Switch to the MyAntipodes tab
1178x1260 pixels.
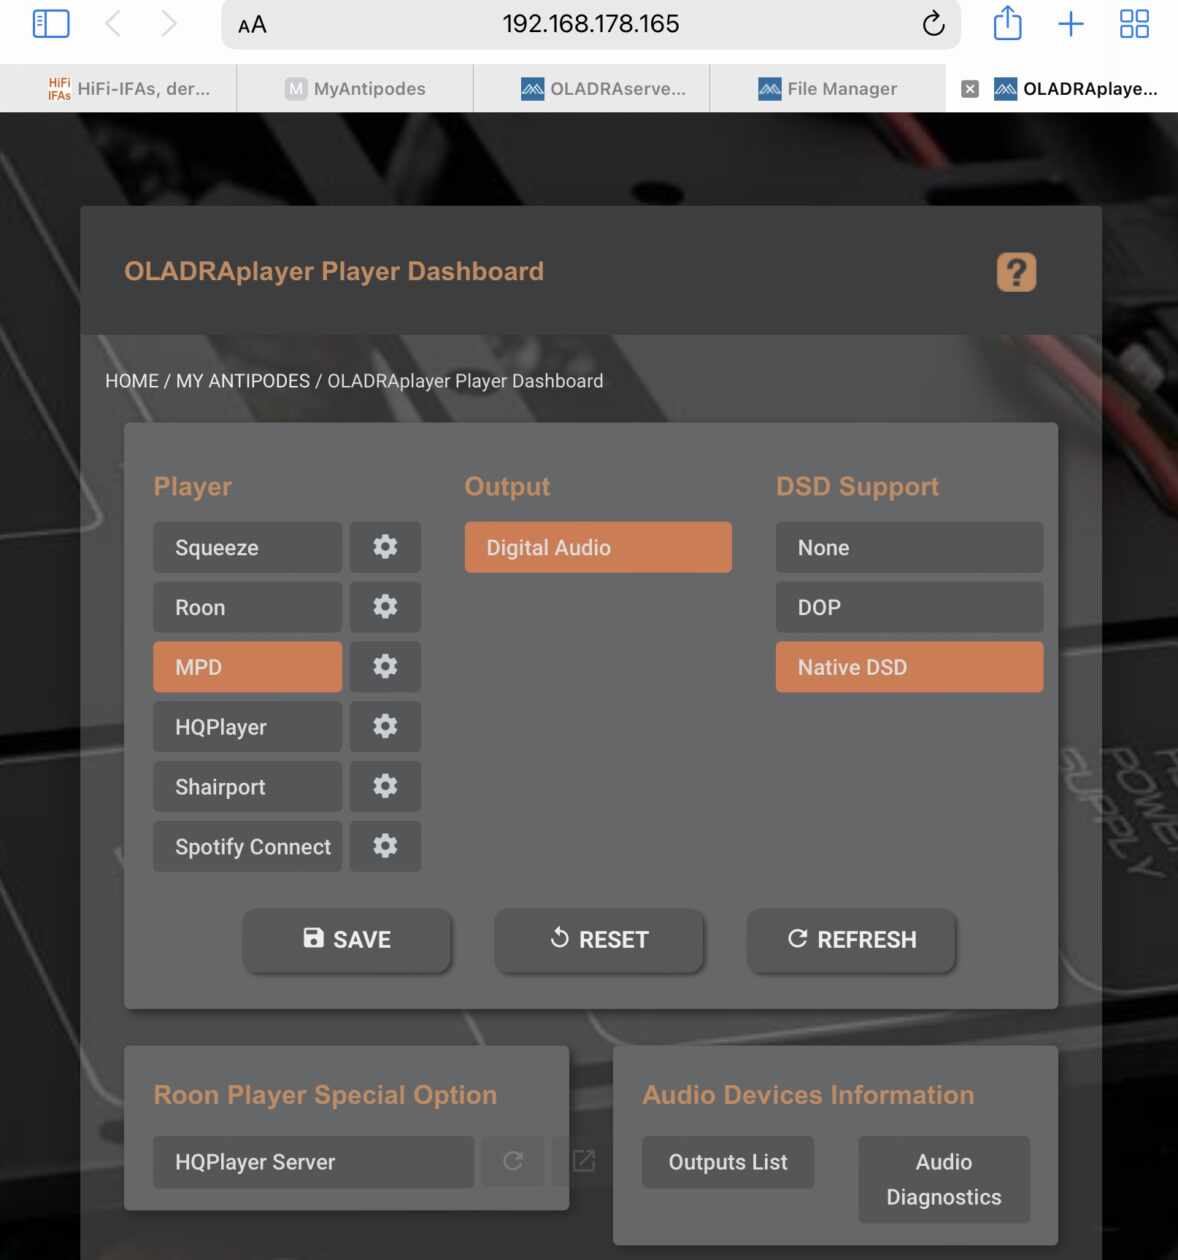tap(356, 89)
